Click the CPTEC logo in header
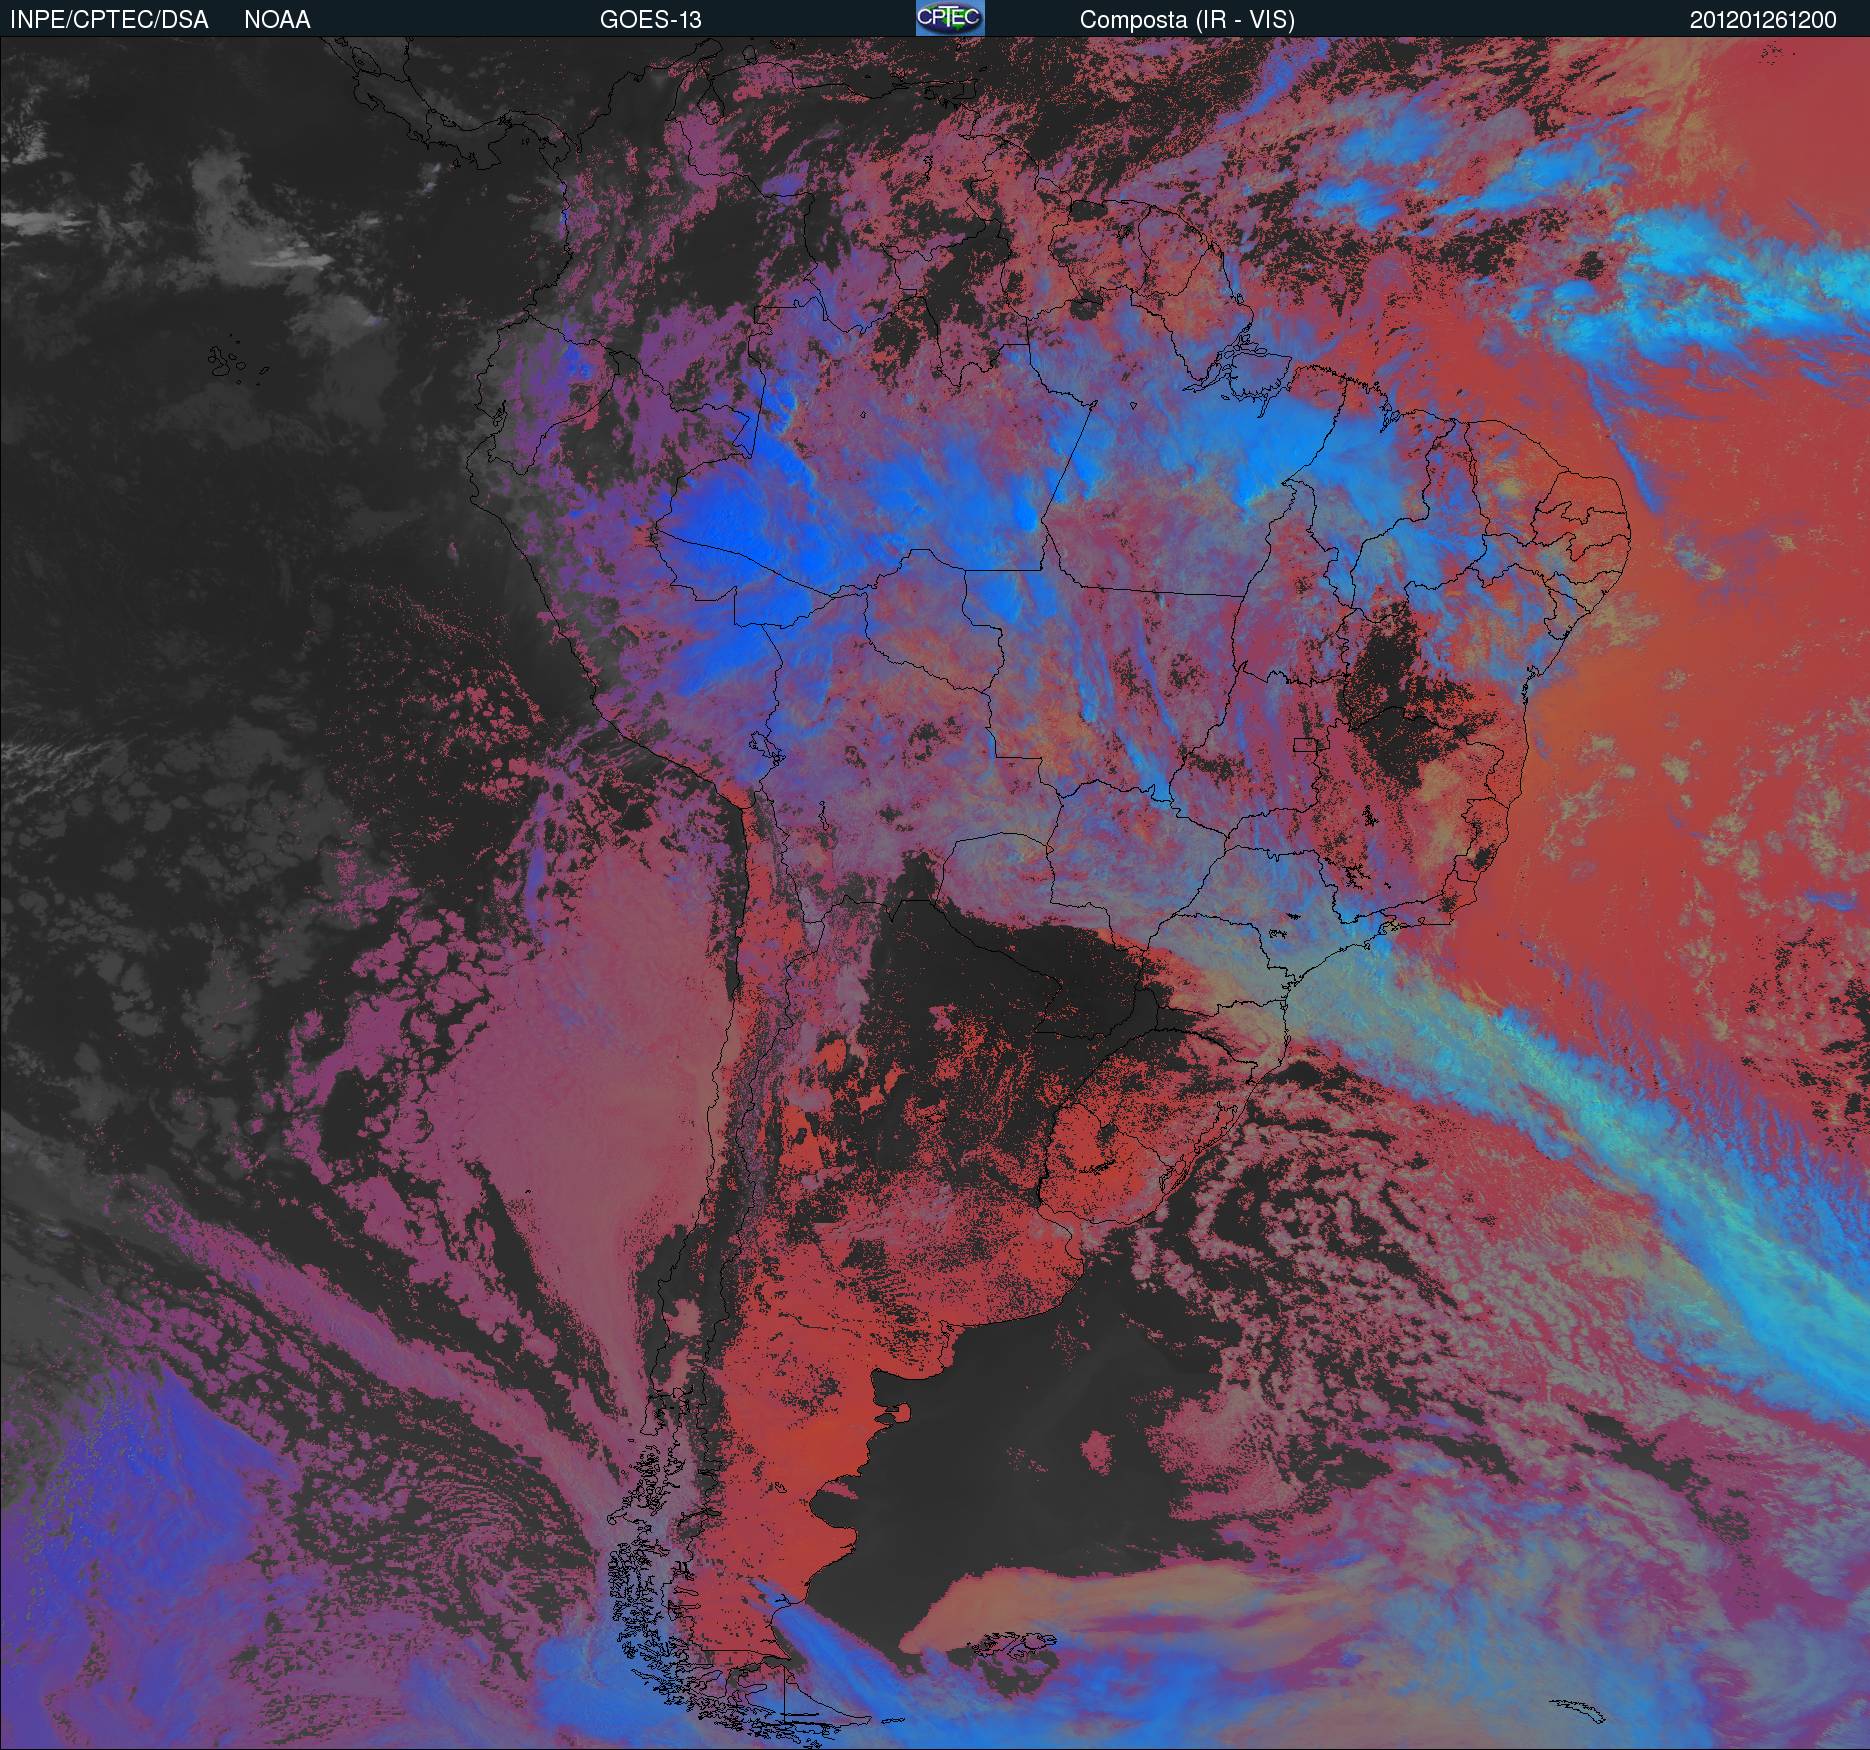Screen dimensions: 1870x1750 [950, 18]
